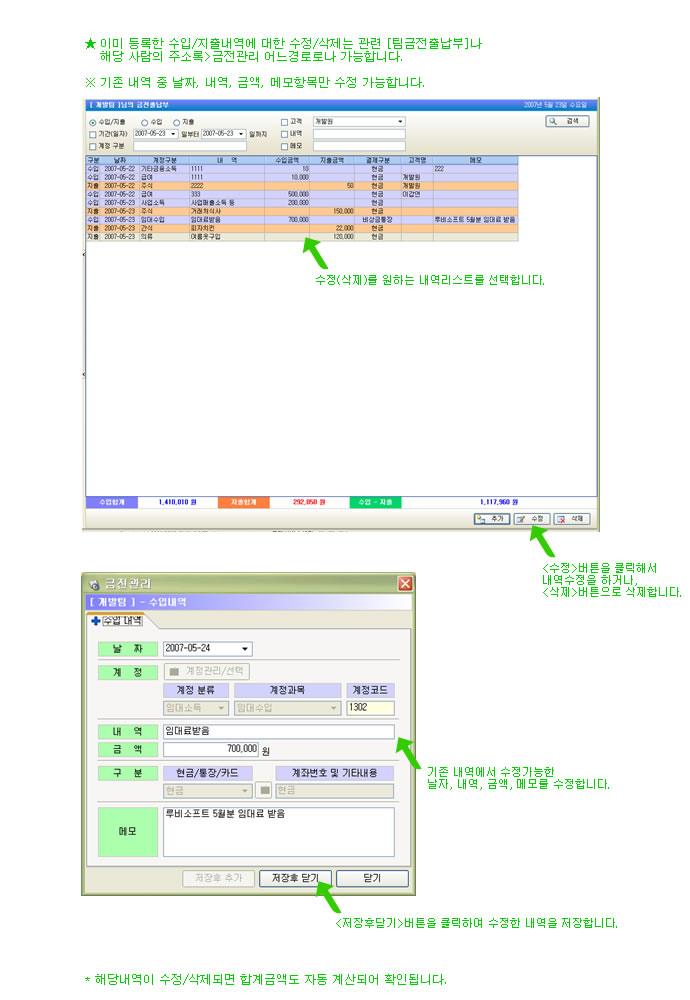Click the 메모 search input field

[x=358, y=146]
